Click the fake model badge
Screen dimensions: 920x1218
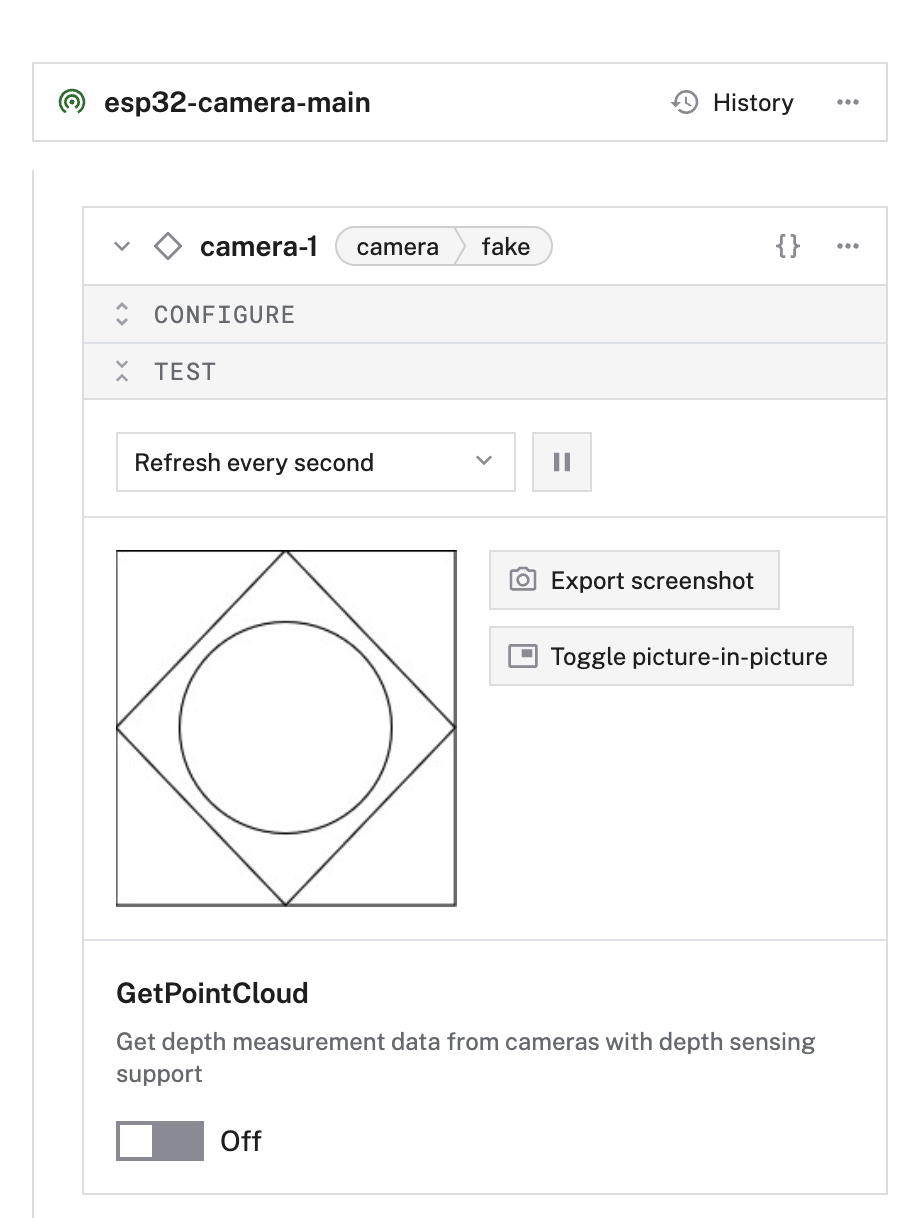point(505,247)
